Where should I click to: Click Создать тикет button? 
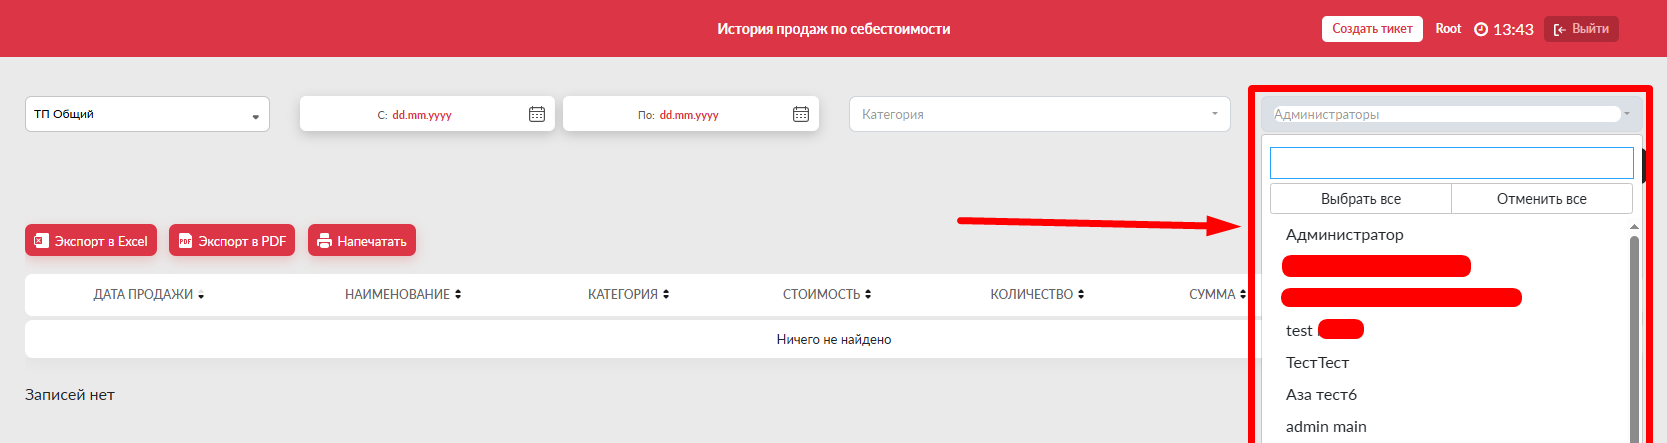1372,29
